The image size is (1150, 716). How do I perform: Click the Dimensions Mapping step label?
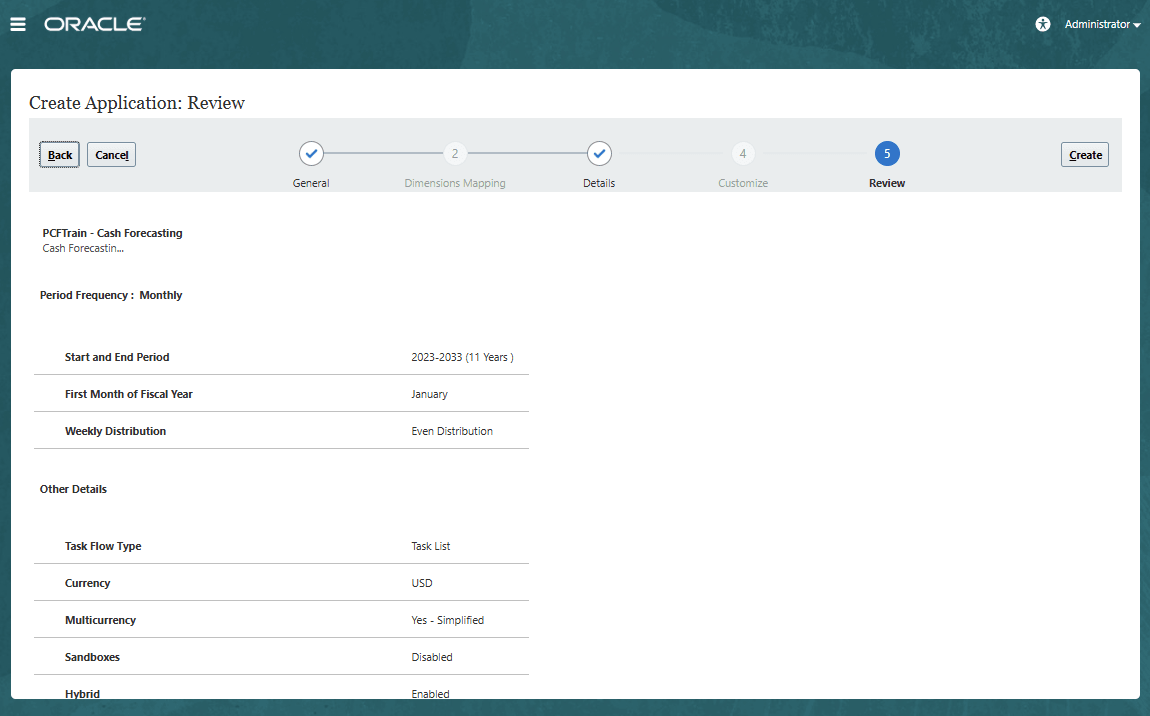[455, 183]
